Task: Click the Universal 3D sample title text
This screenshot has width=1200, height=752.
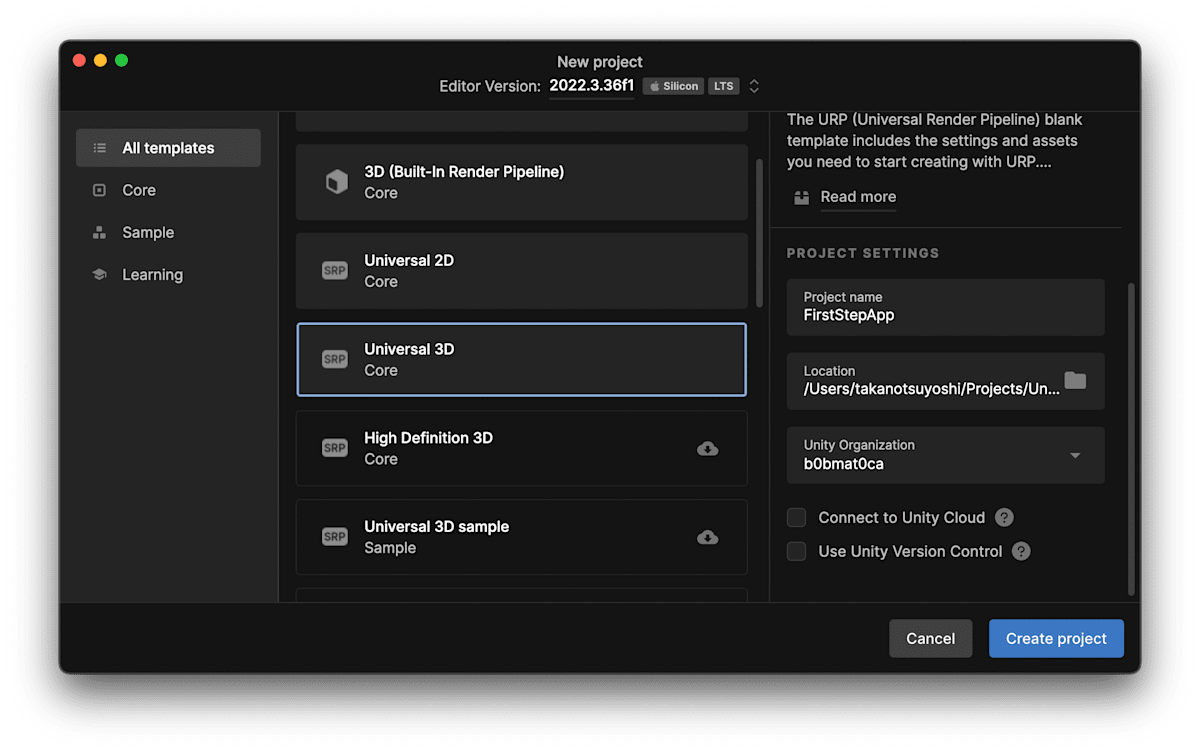Action: pyautogui.click(x=436, y=527)
